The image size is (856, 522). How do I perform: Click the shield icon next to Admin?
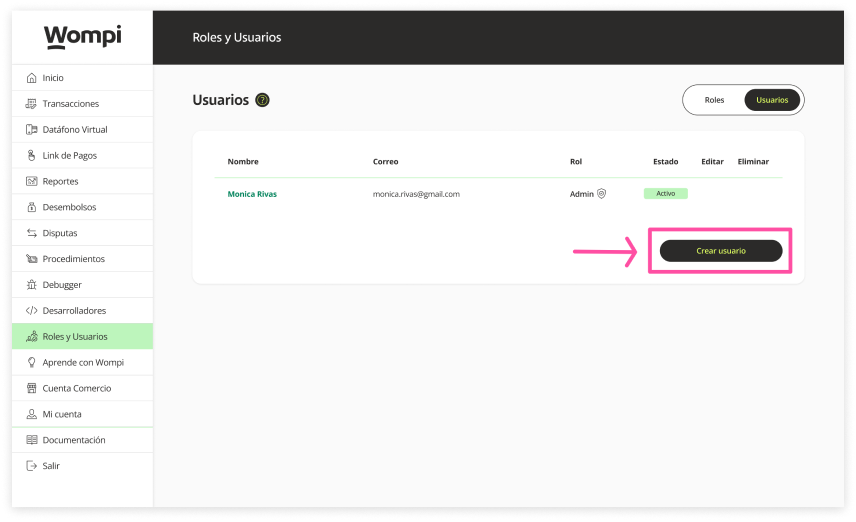coord(601,194)
